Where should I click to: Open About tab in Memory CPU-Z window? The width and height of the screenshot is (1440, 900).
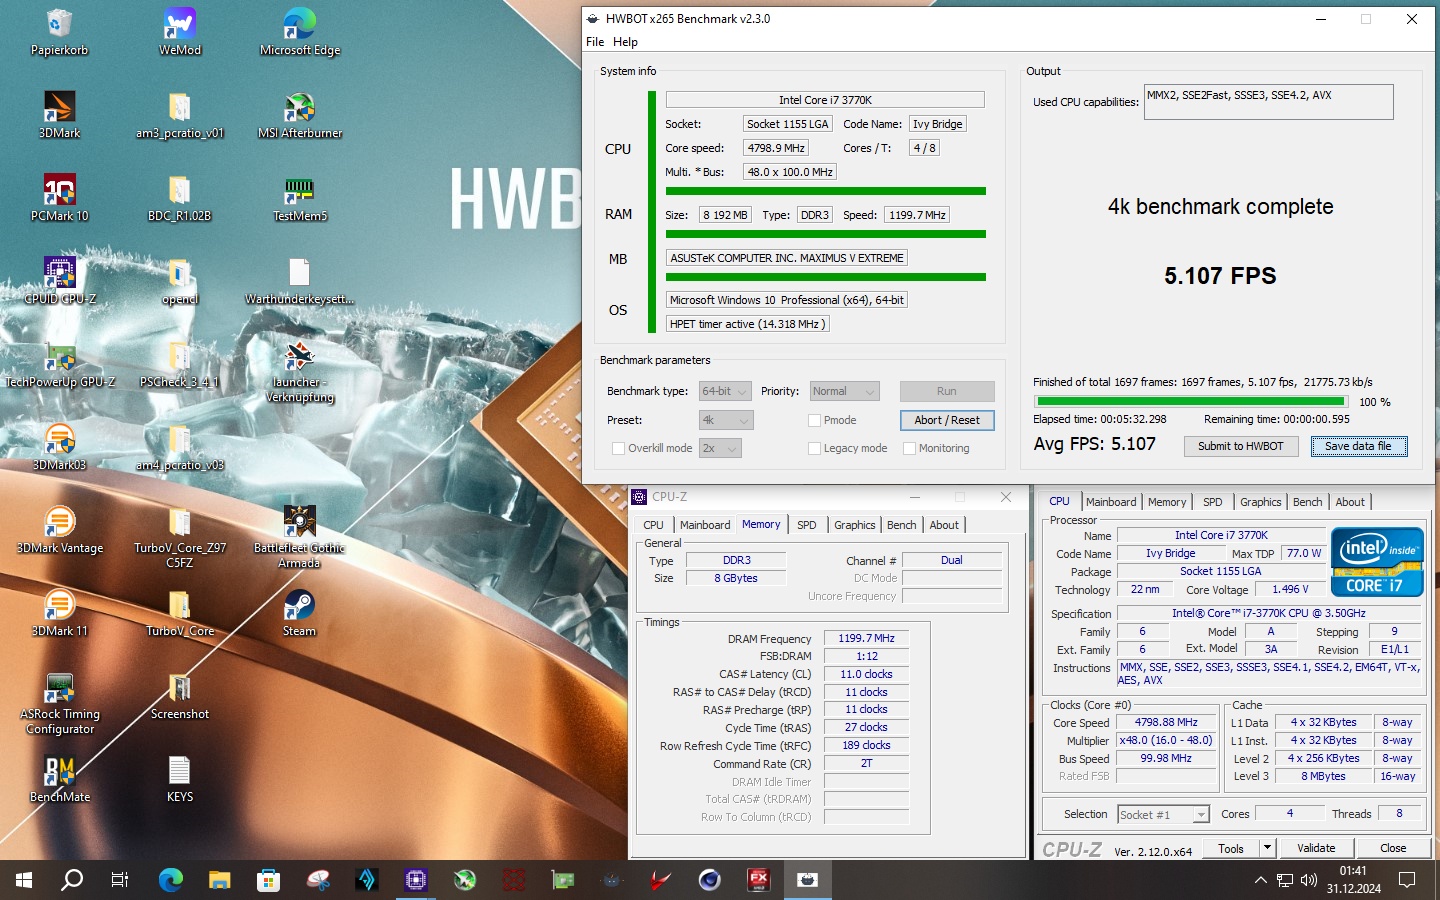pos(944,525)
